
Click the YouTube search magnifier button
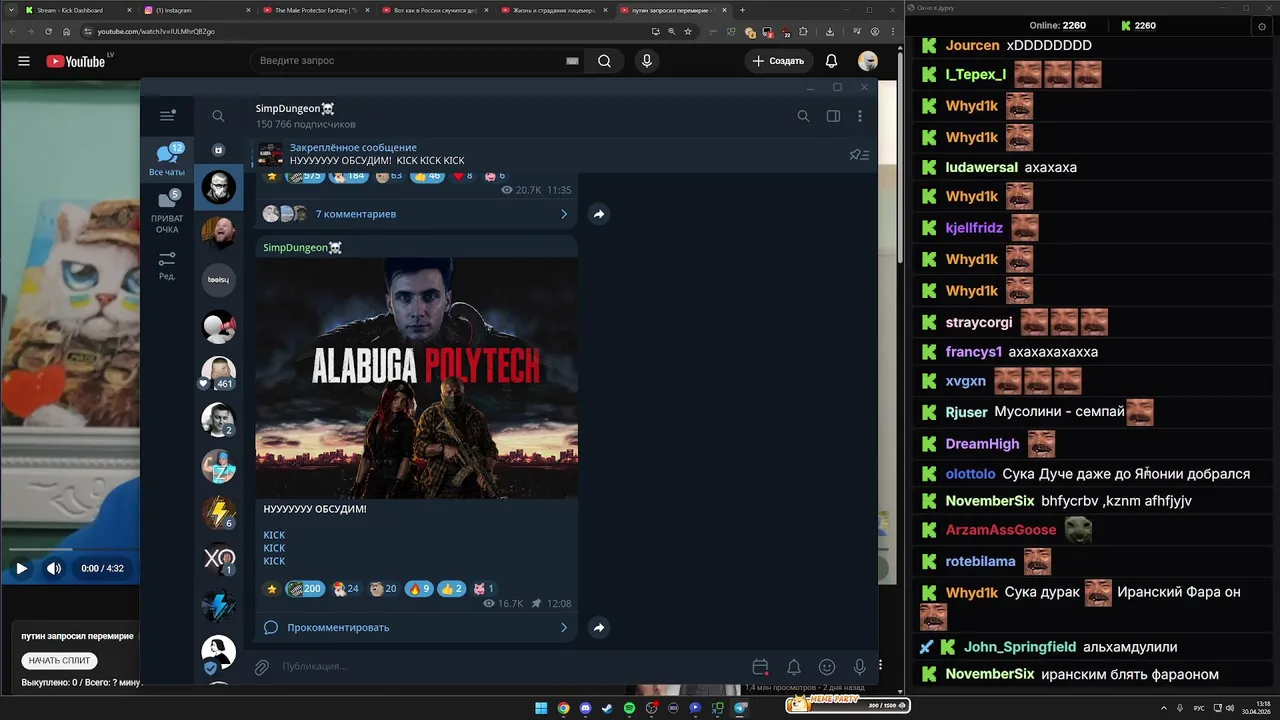[x=605, y=61]
